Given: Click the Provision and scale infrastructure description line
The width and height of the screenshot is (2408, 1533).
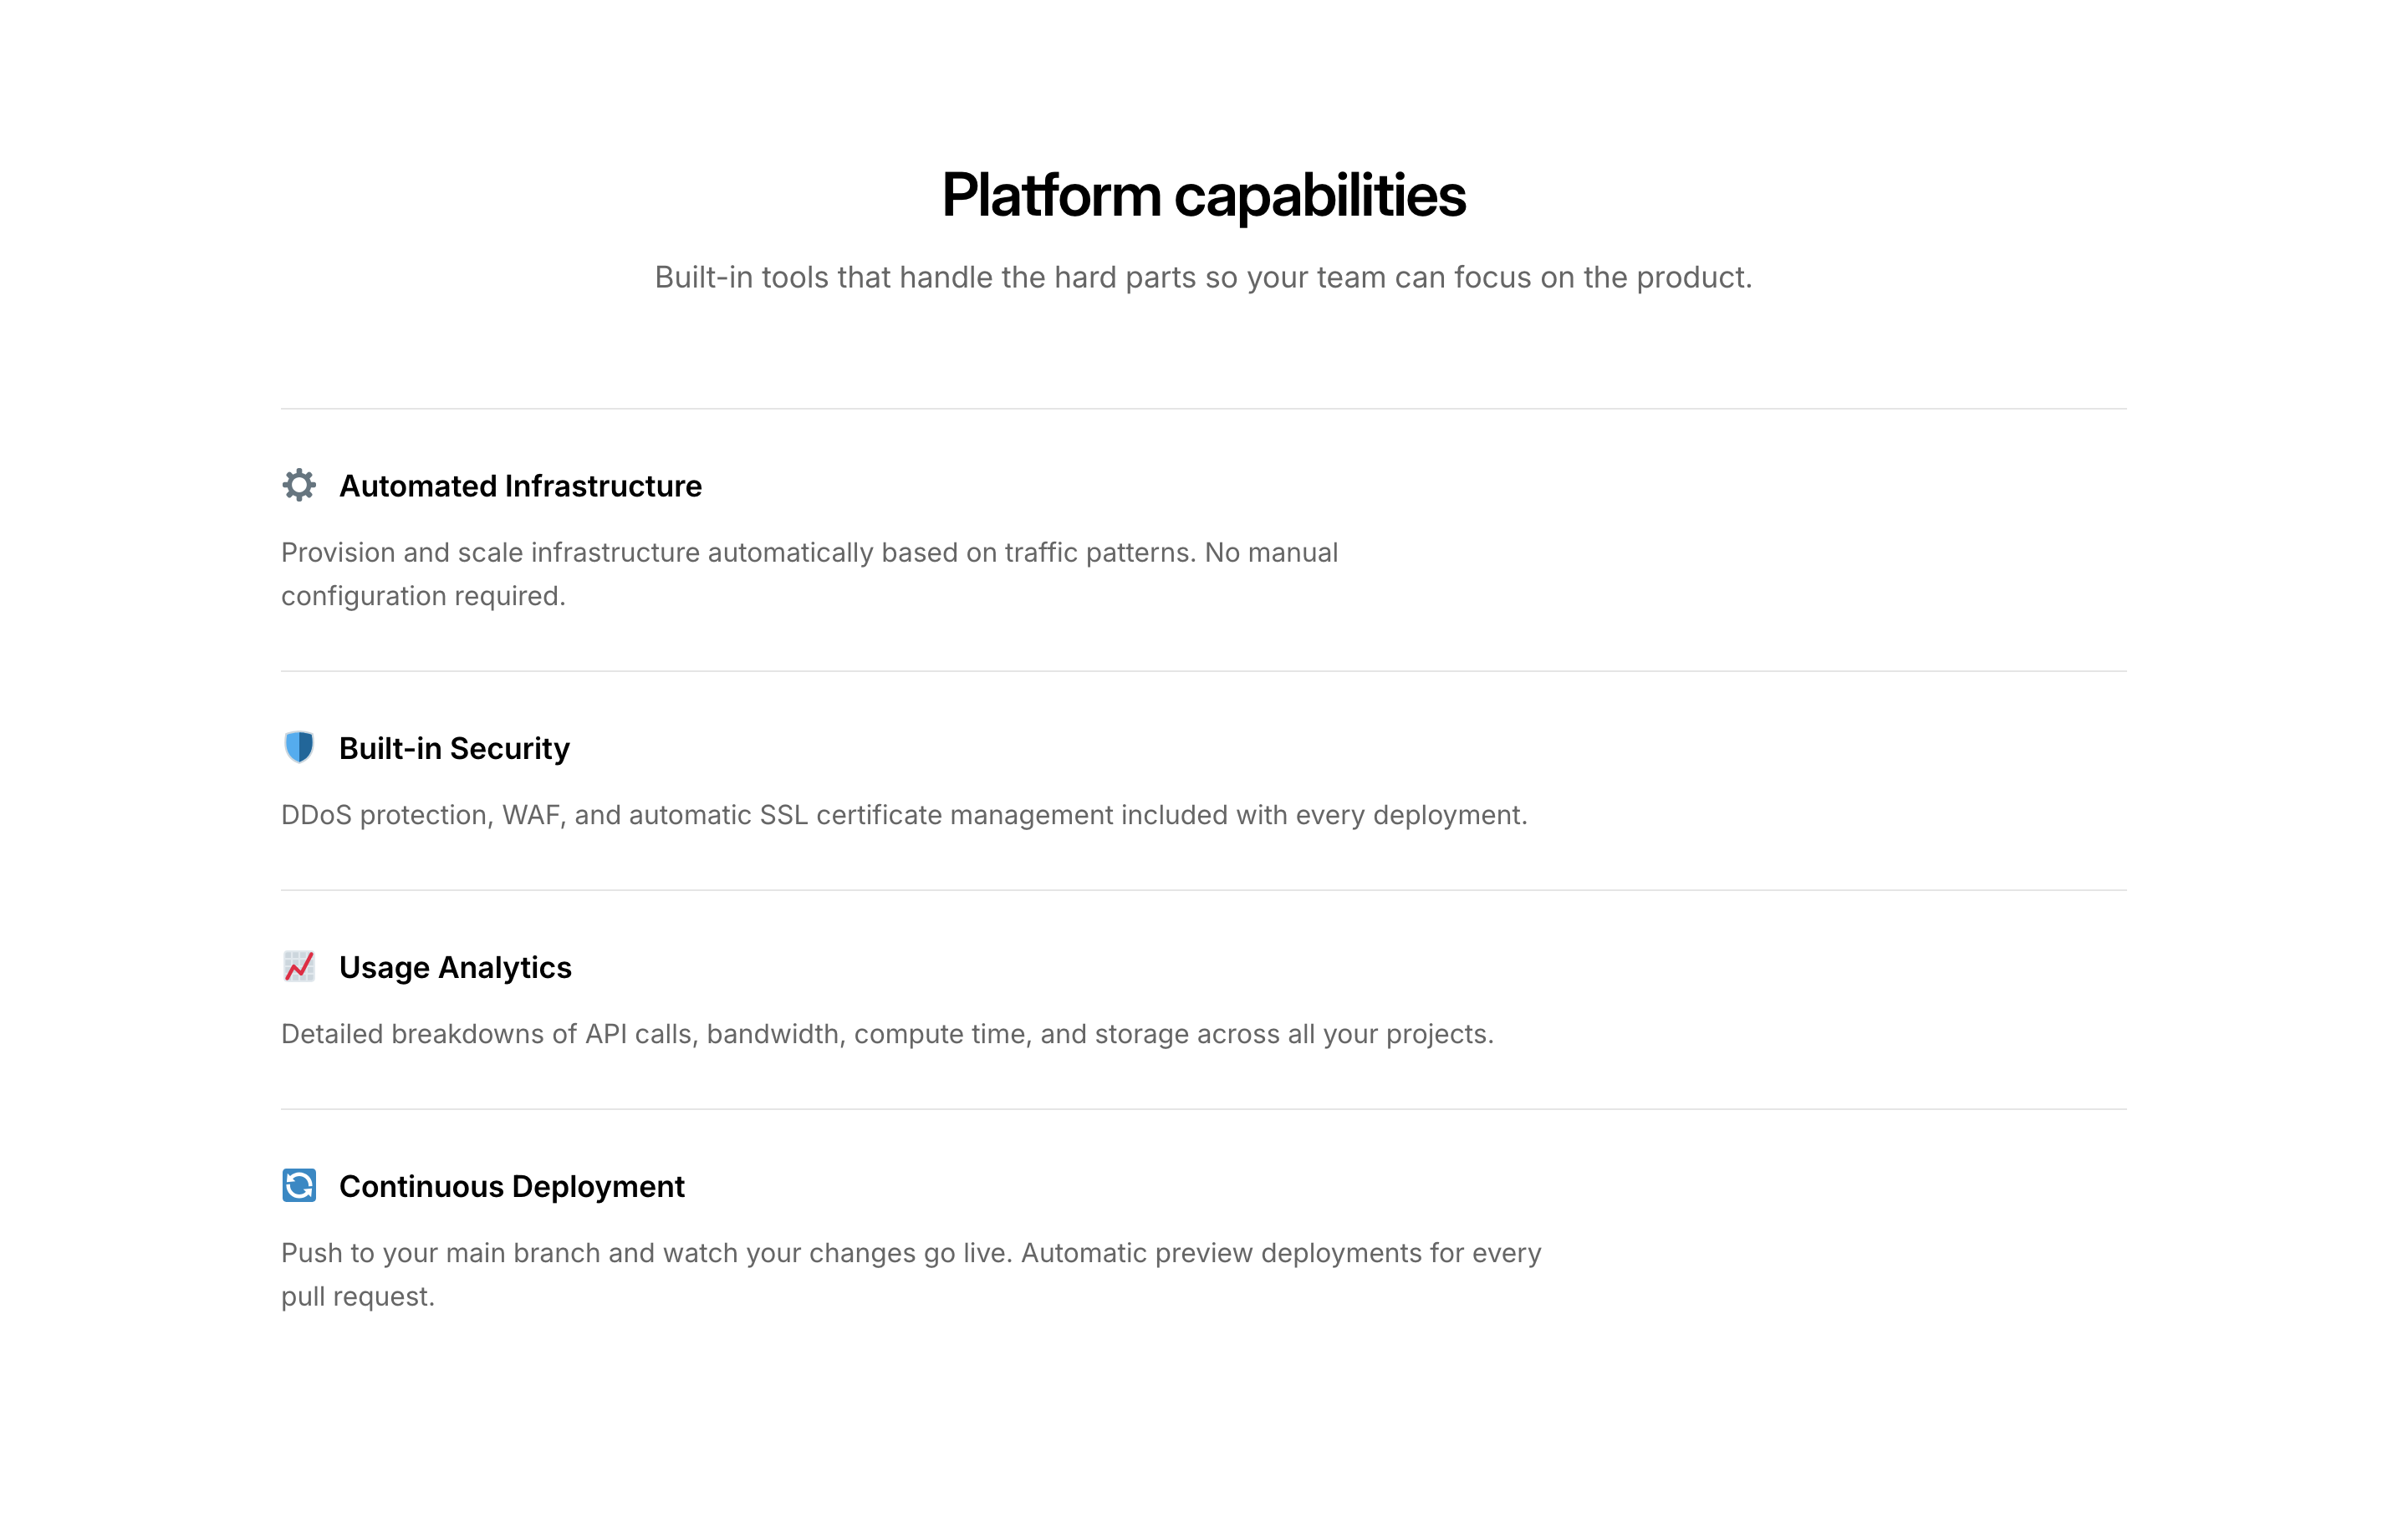Looking at the screenshot, I should pos(809,552).
